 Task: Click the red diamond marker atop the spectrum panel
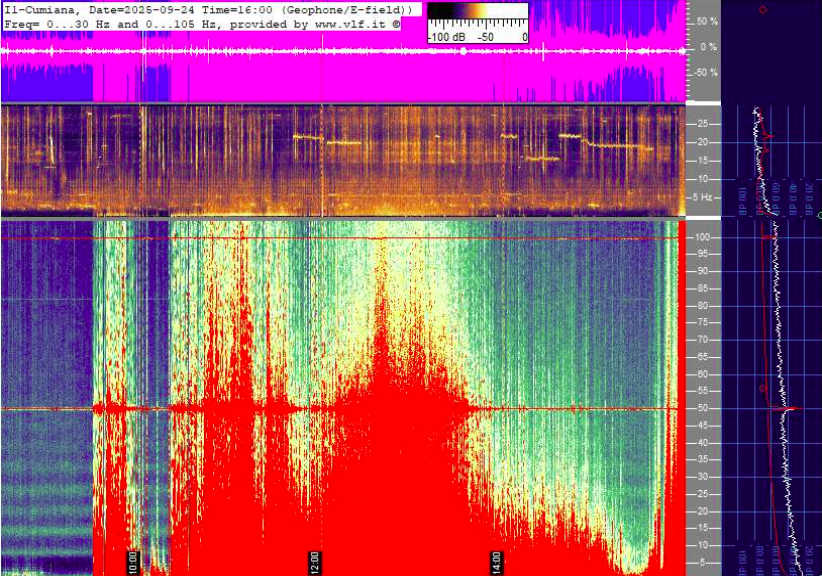point(763,9)
